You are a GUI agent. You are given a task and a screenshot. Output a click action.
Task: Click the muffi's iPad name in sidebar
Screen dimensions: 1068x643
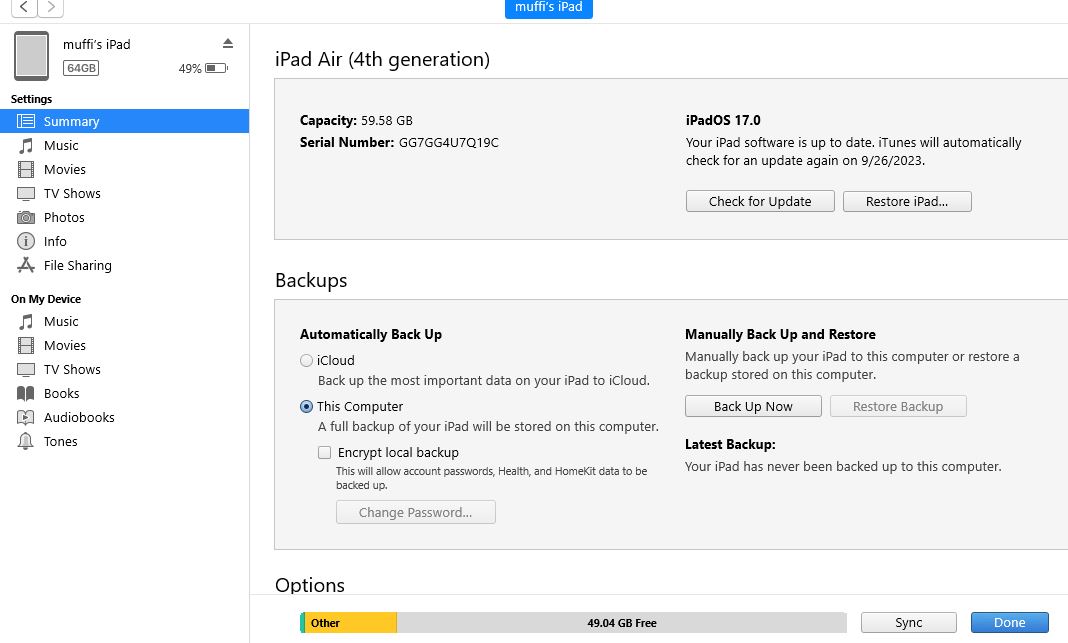[97, 44]
